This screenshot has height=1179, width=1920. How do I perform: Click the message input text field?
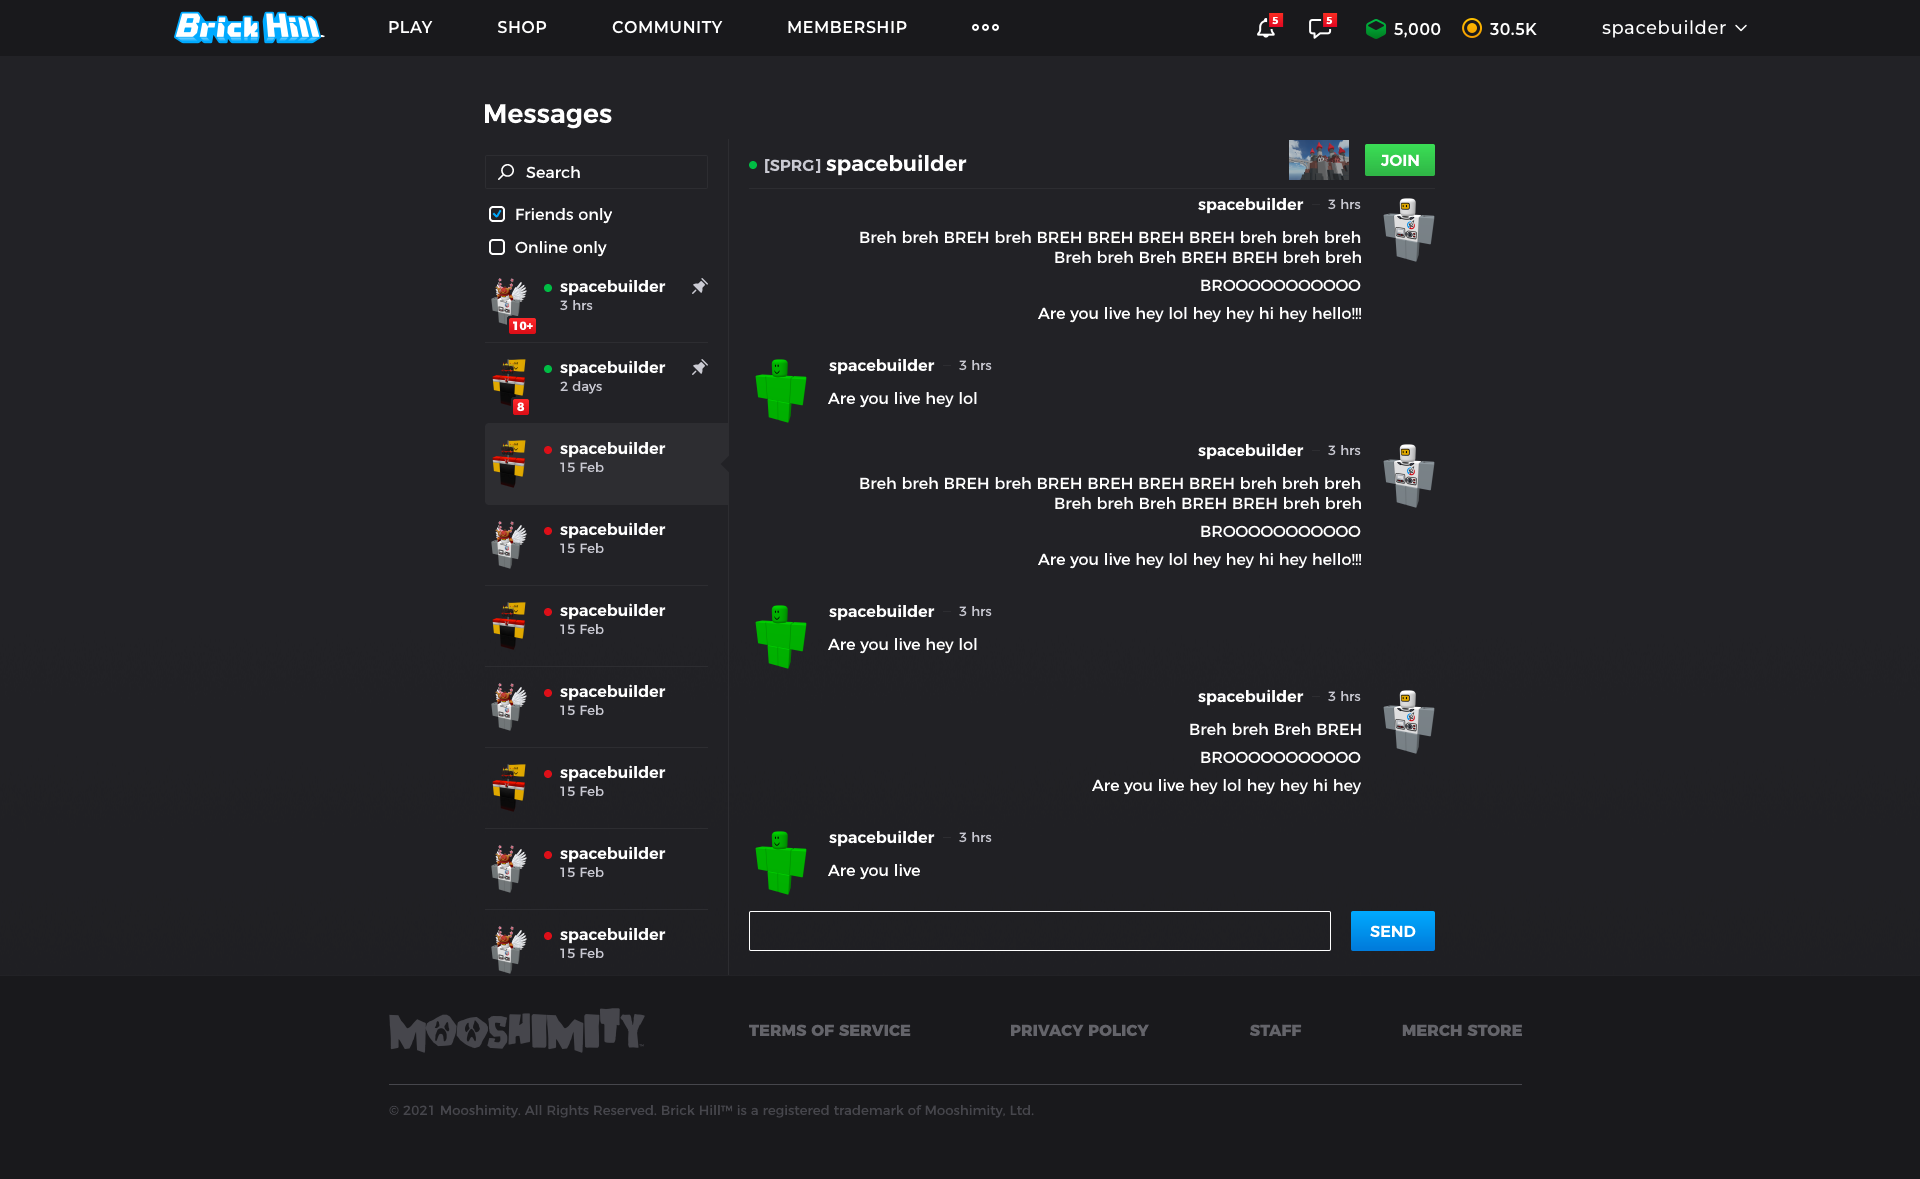1038,931
